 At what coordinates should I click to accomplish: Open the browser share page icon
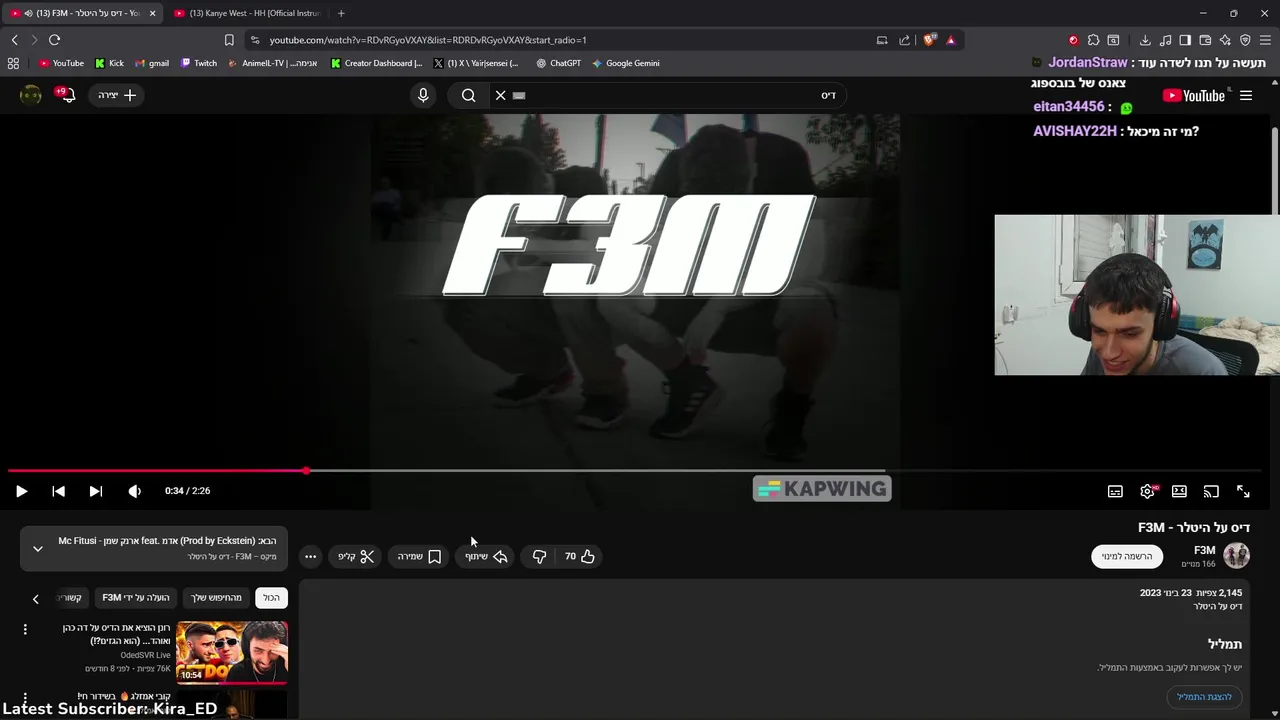(x=905, y=40)
